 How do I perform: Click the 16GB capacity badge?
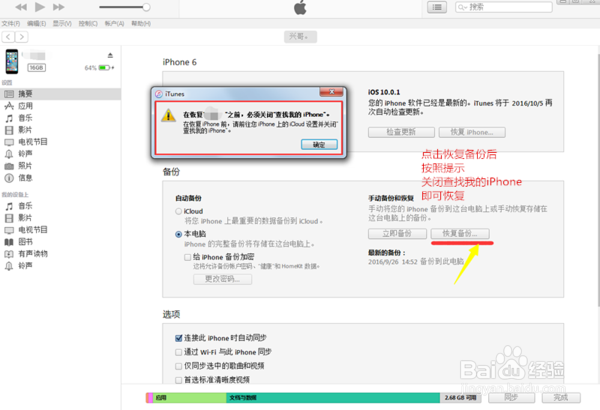[x=36, y=68]
